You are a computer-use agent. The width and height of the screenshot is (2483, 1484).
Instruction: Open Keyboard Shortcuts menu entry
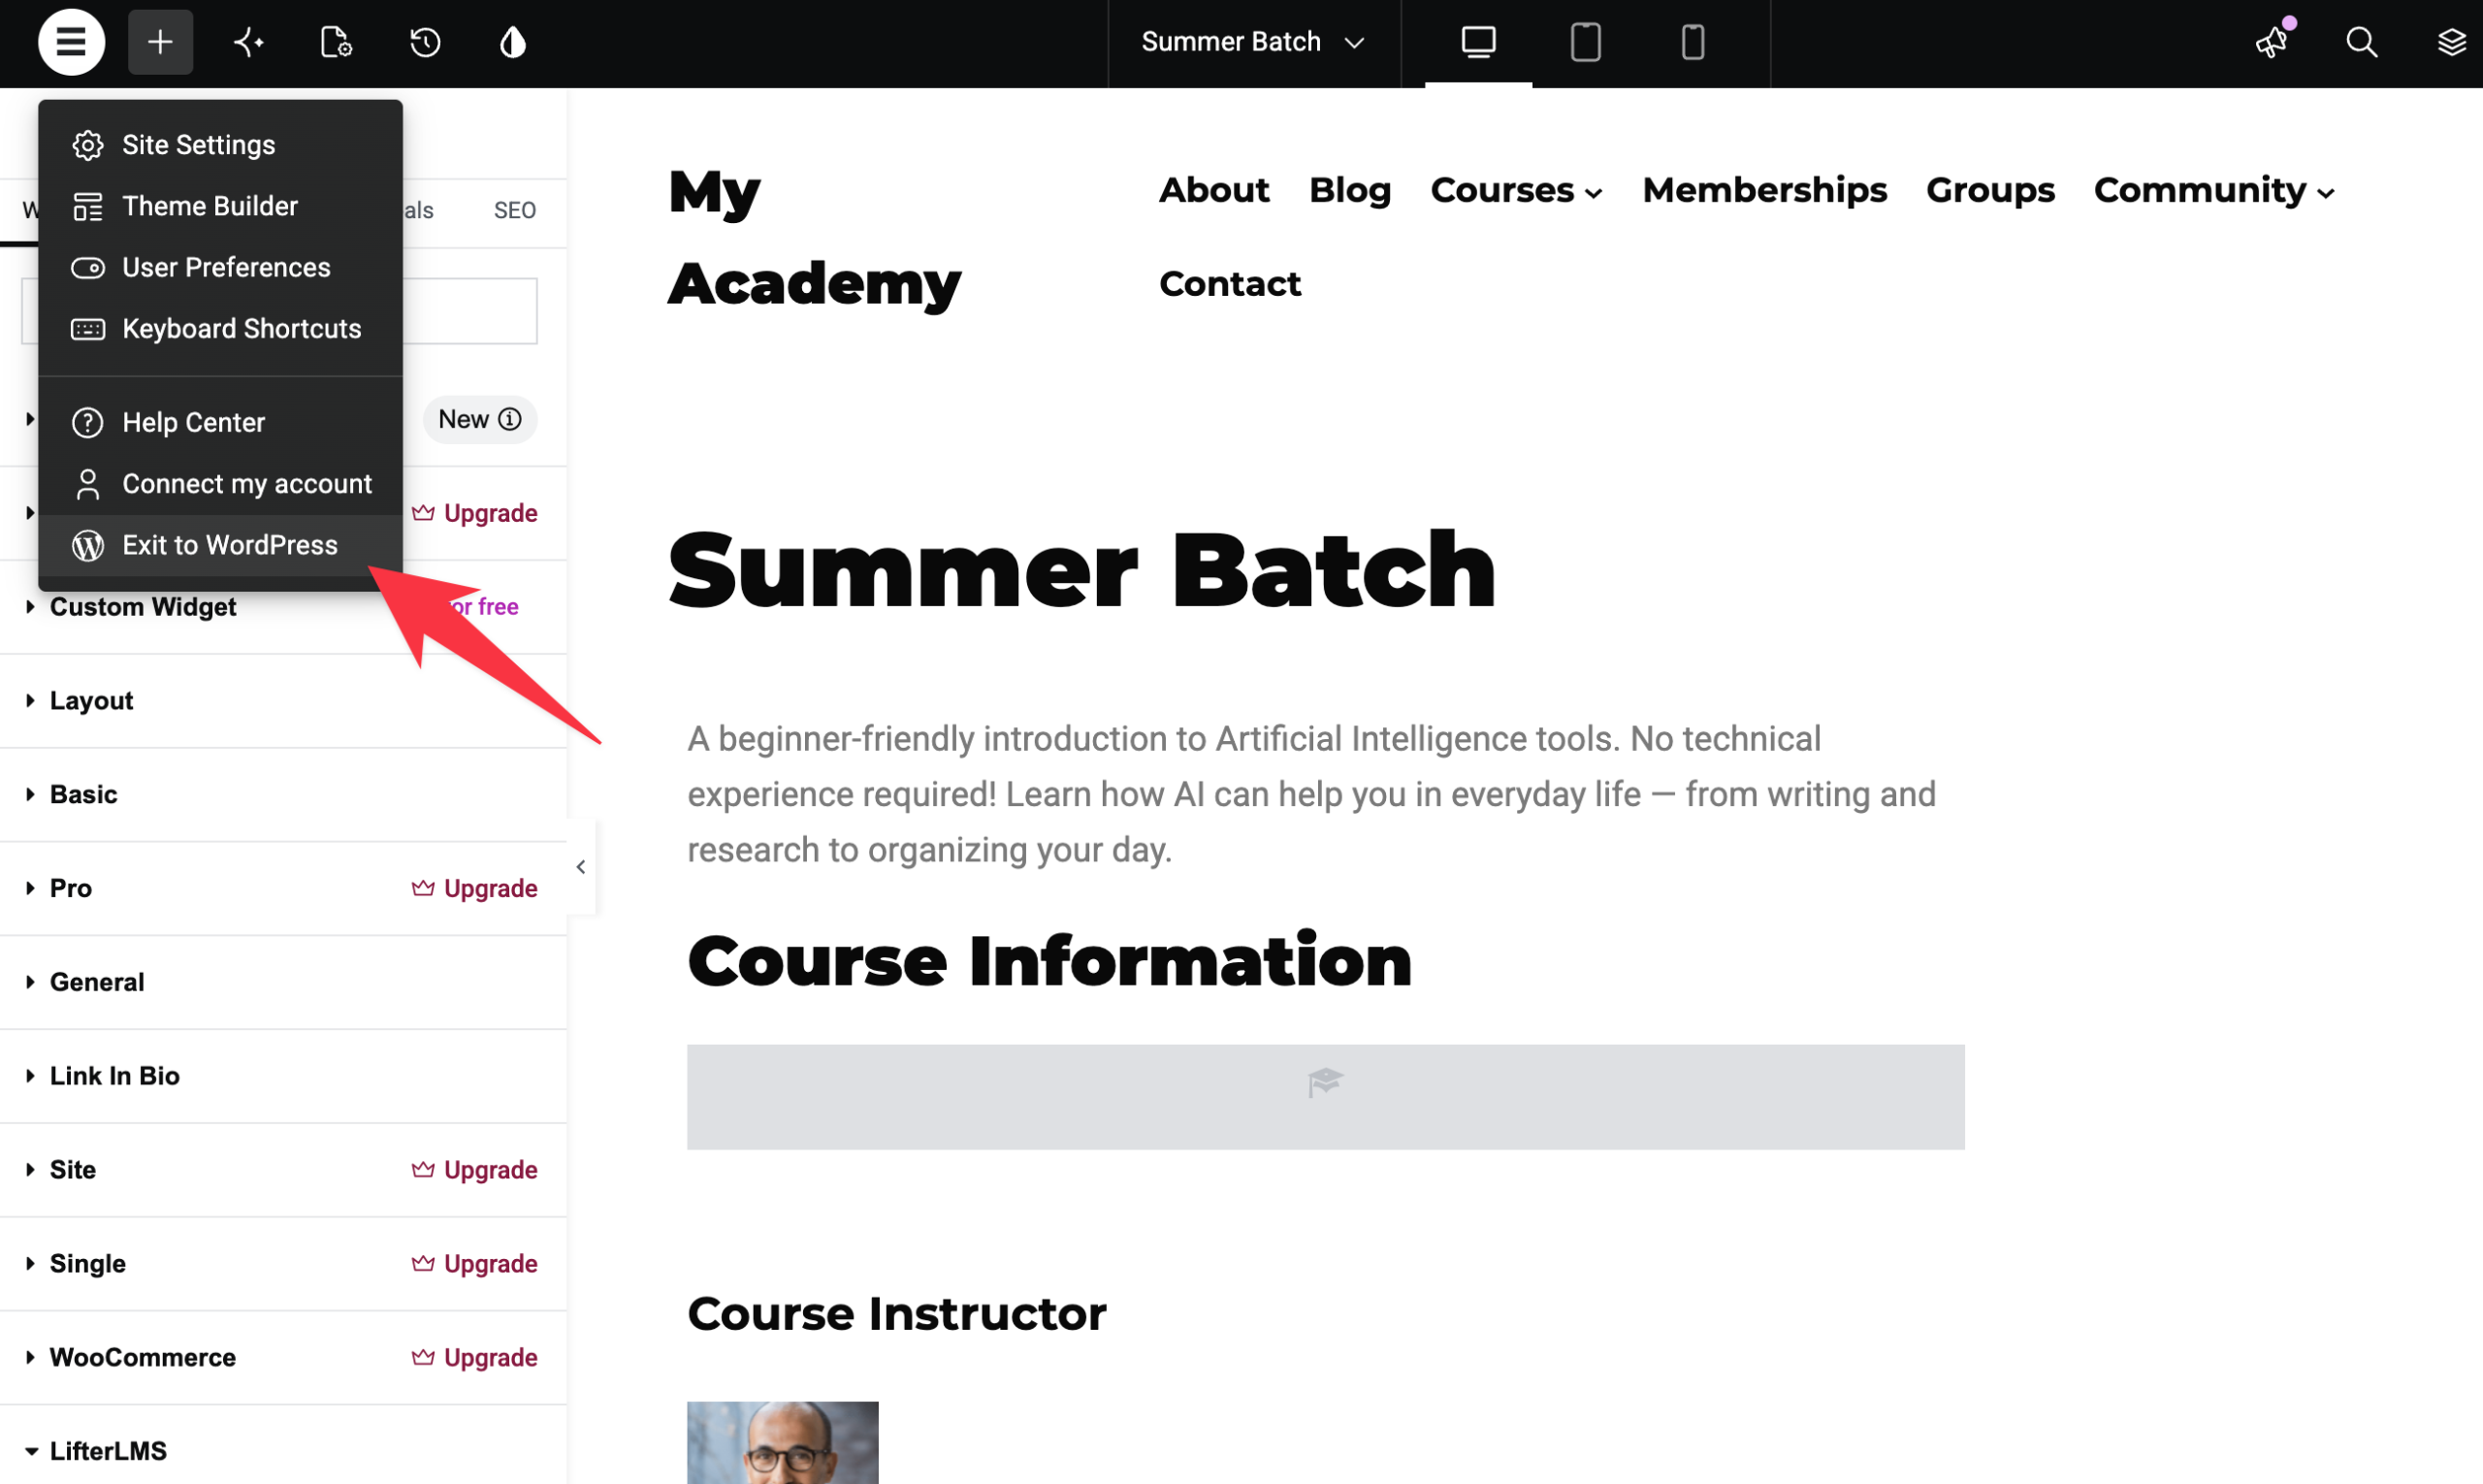pyautogui.click(x=220, y=329)
